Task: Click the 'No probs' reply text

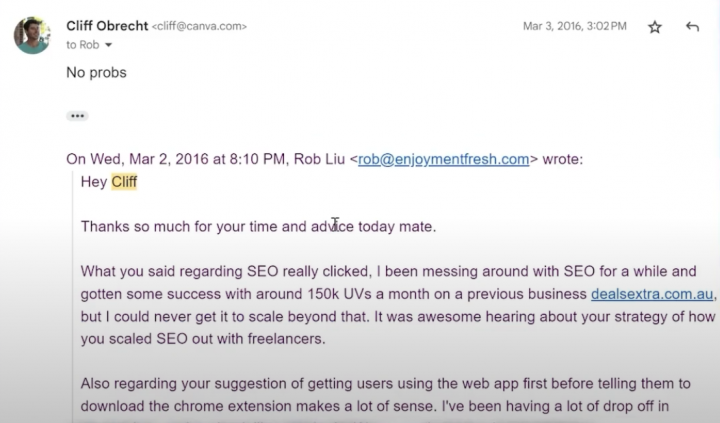Action: (x=96, y=73)
